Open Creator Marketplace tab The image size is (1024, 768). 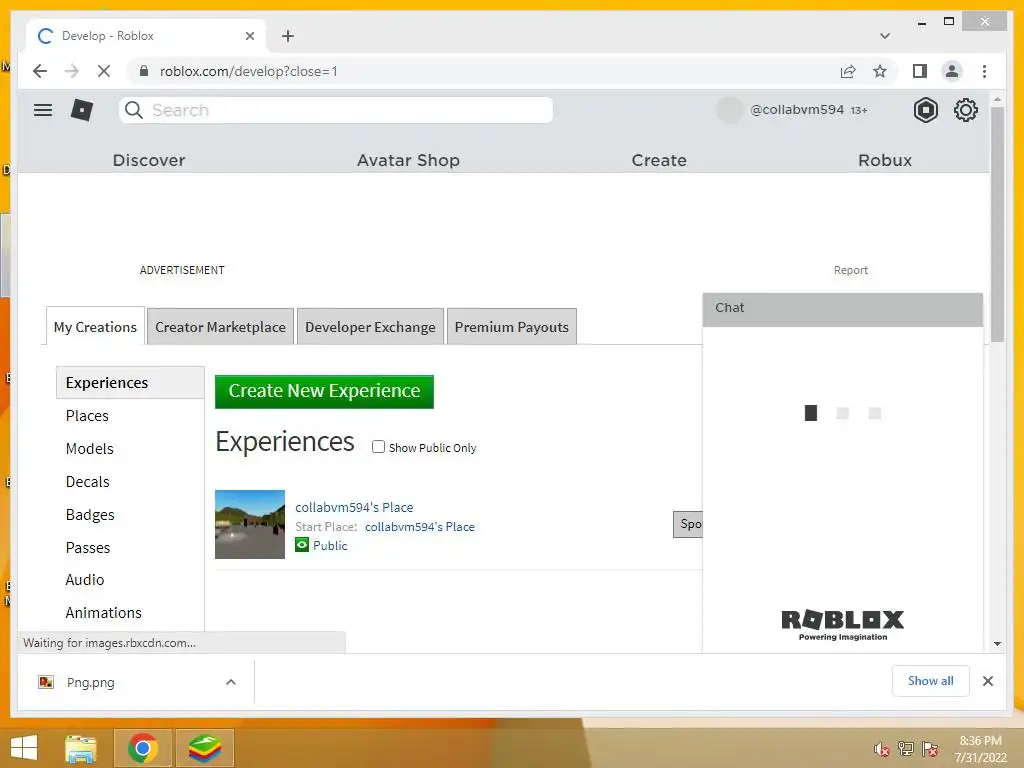220,327
